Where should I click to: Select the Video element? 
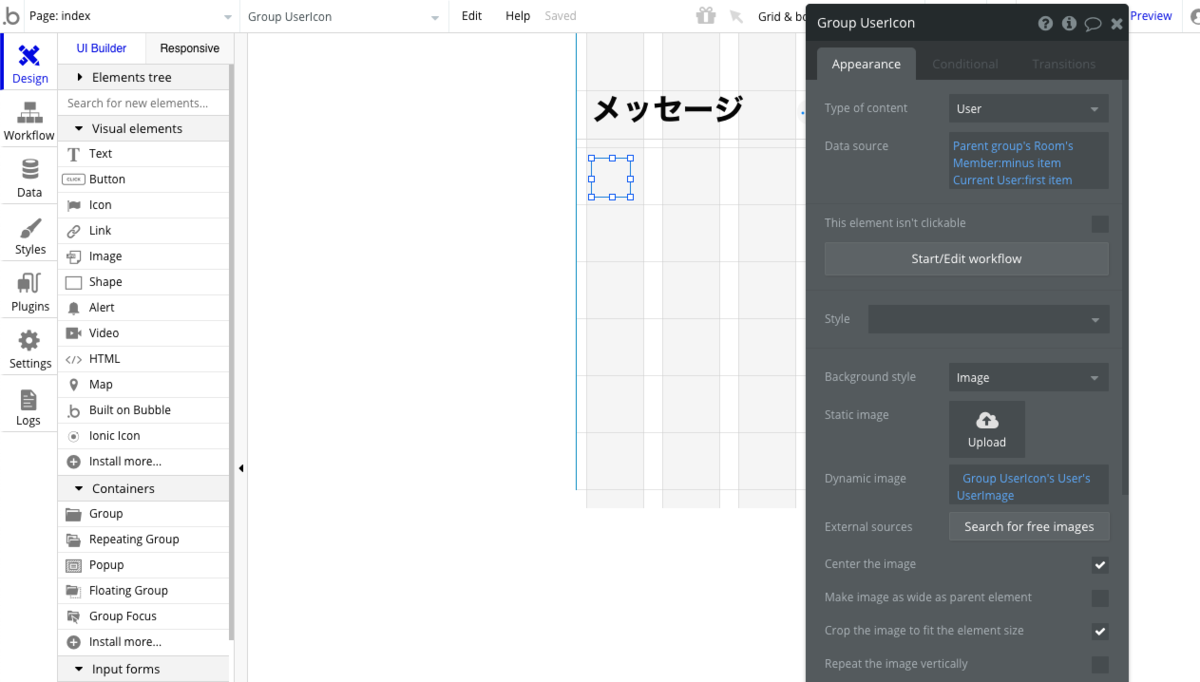point(144,333)
